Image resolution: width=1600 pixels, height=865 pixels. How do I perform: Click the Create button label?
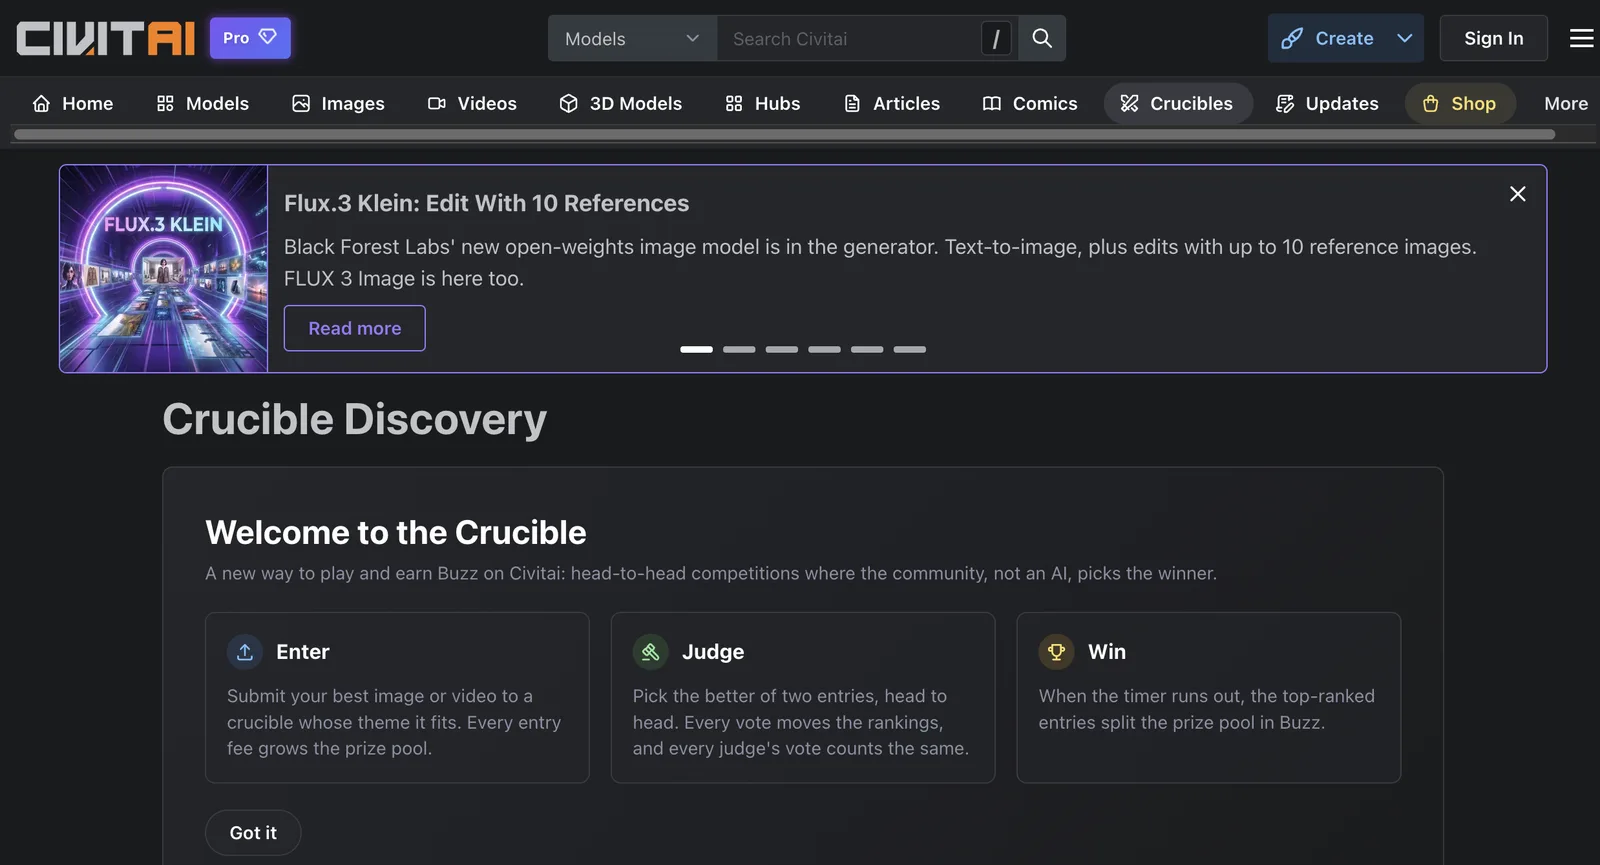pos(1344,38)
